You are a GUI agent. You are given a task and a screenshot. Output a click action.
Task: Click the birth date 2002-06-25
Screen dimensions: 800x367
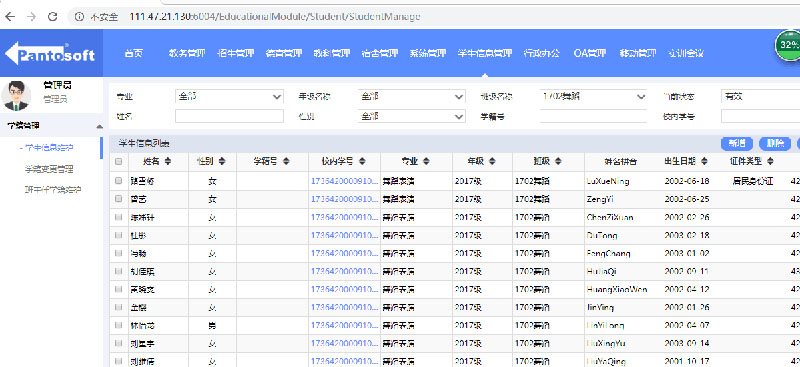click(687, 199)
